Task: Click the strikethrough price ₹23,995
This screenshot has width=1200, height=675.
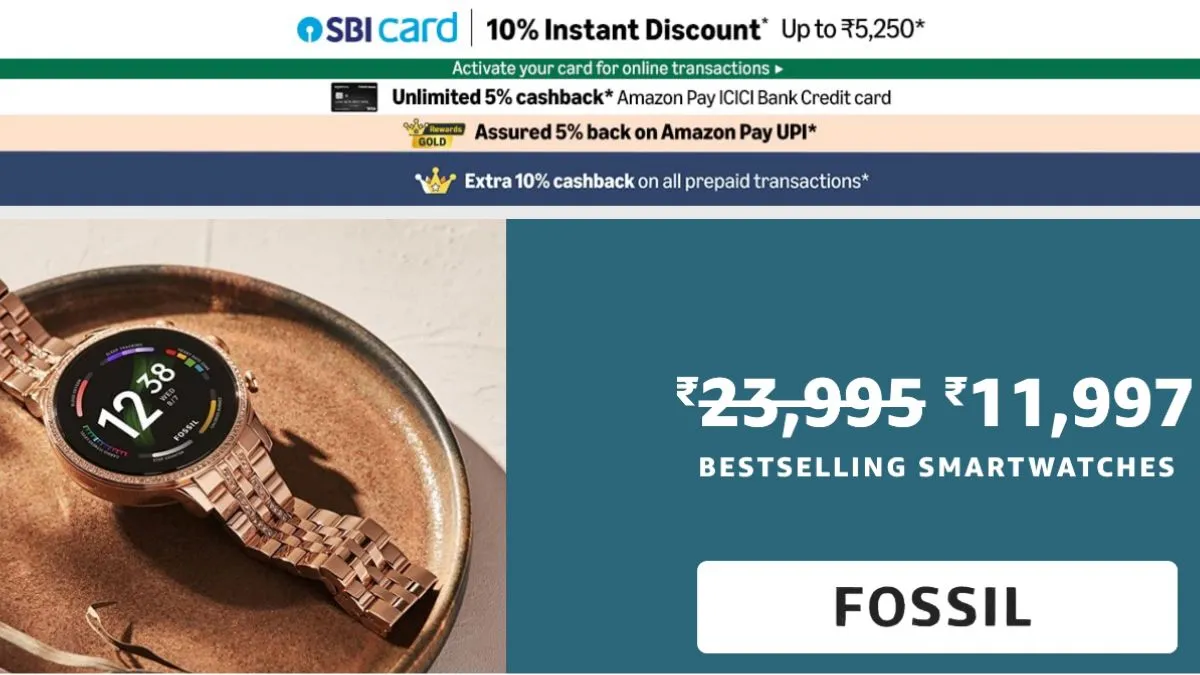Action: click(x=799, y=403)
